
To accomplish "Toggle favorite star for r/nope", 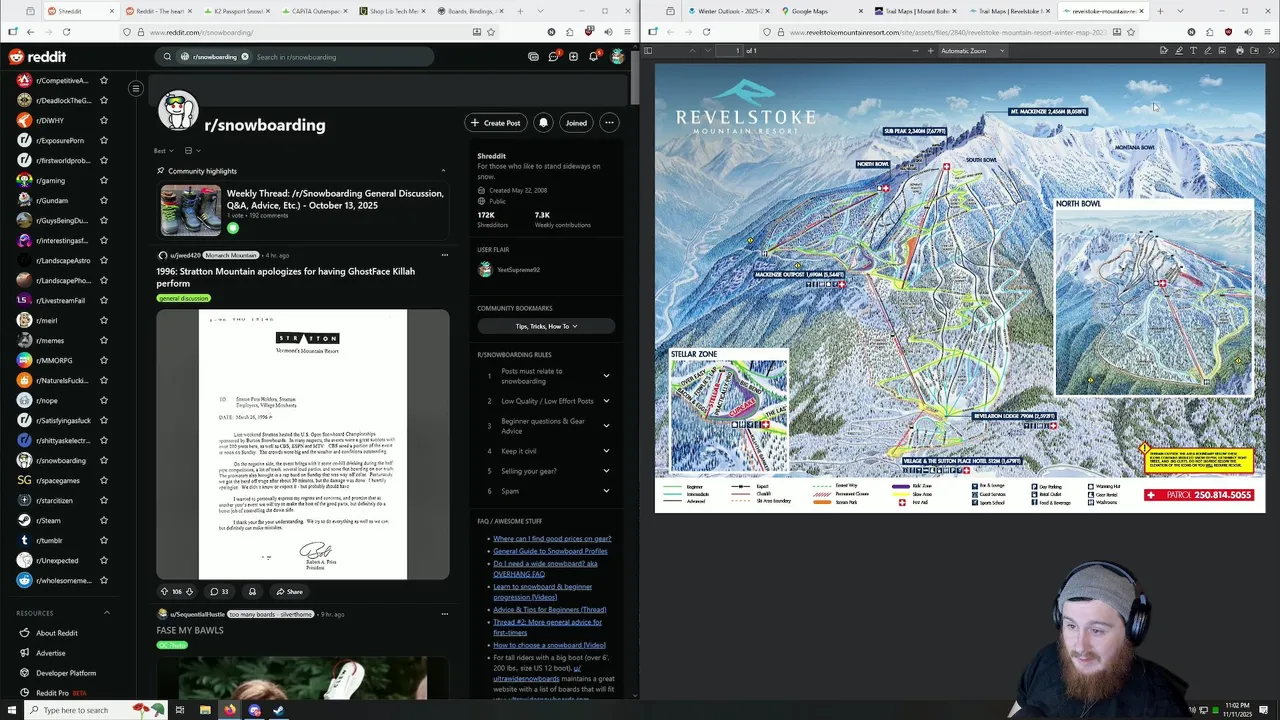I will click(x=103, y=400).
